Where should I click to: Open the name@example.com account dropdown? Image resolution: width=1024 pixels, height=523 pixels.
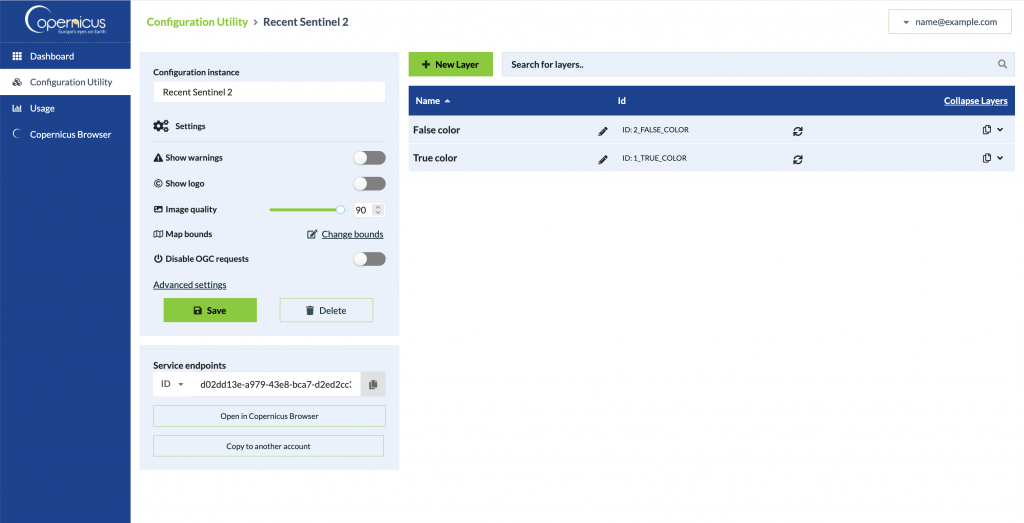coord(949,22)
